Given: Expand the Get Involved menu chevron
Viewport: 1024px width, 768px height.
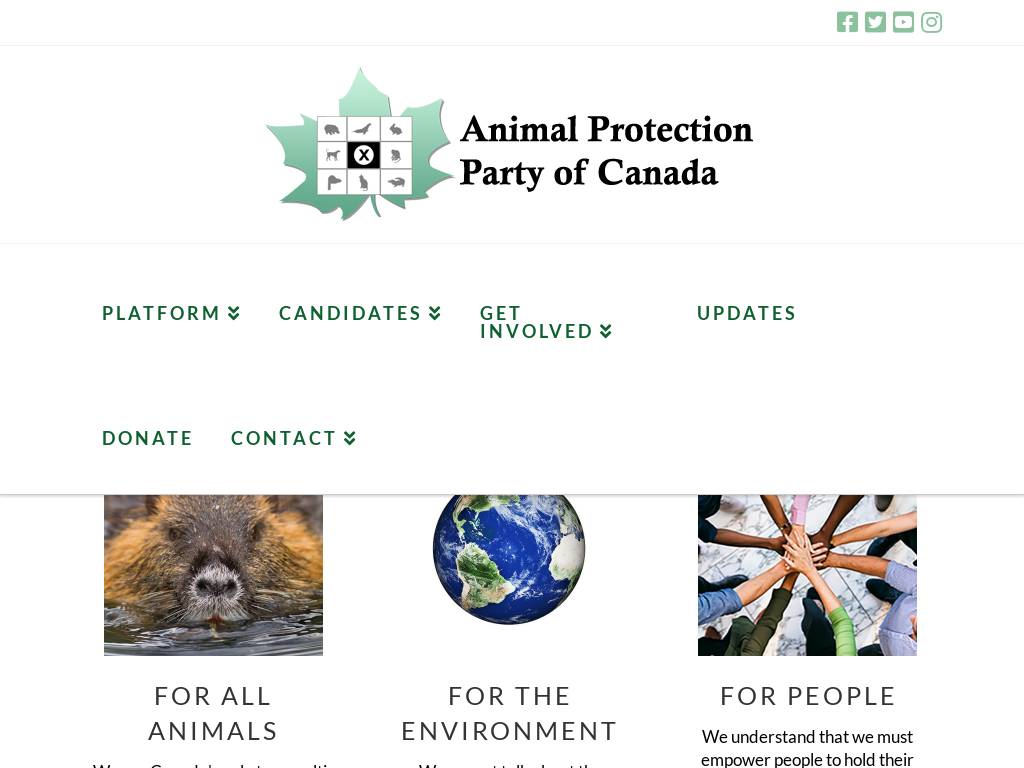Looking at the screenshot, I should [x=606, y=332].
